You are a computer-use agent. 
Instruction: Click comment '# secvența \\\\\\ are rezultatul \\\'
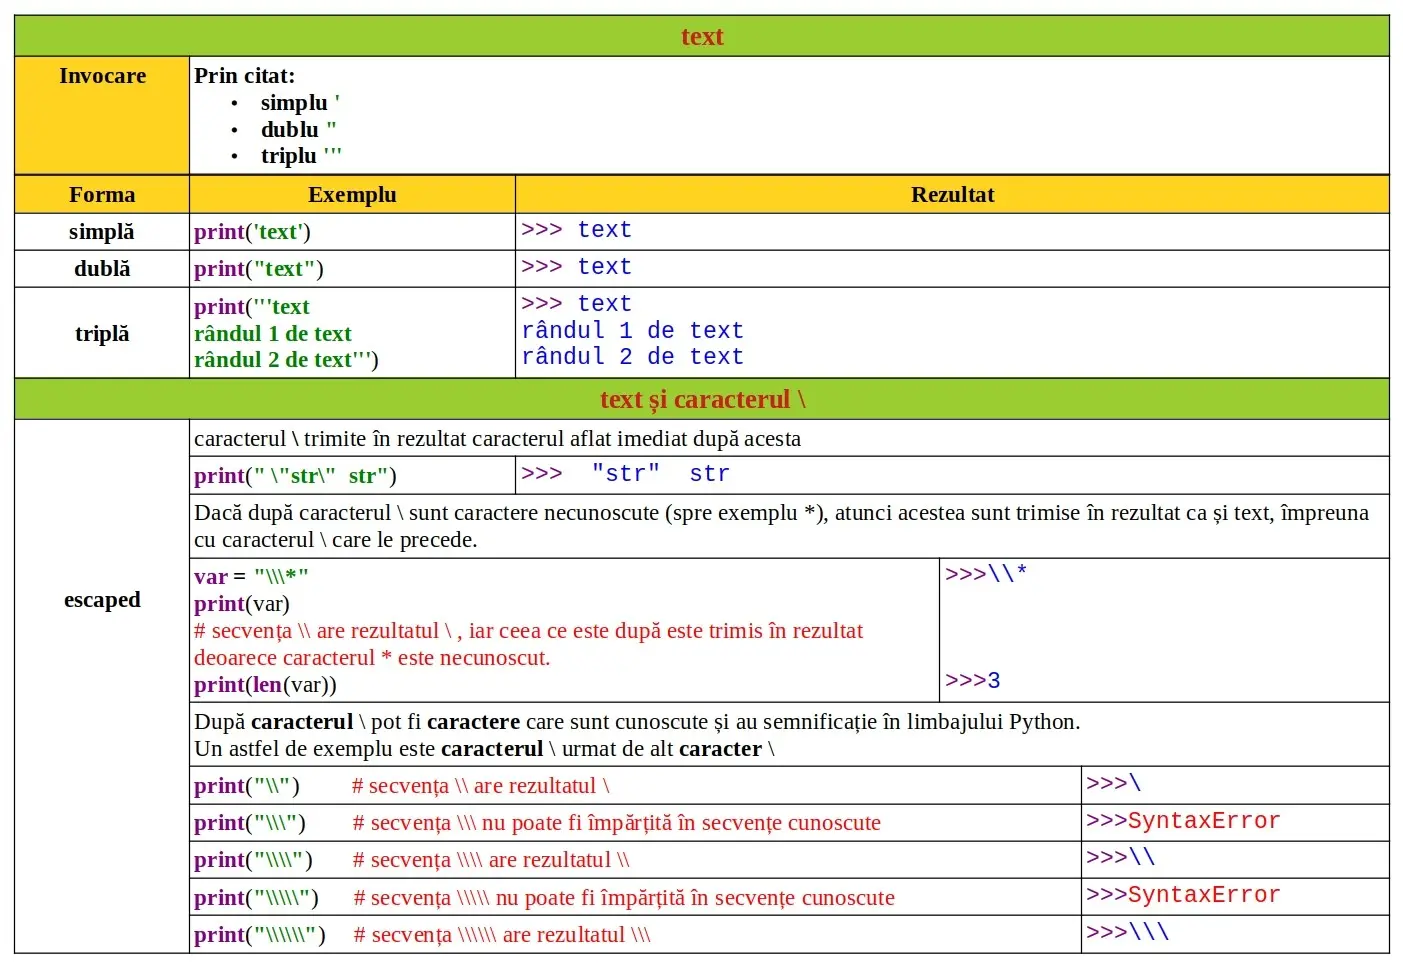click(x=502, y=935)
